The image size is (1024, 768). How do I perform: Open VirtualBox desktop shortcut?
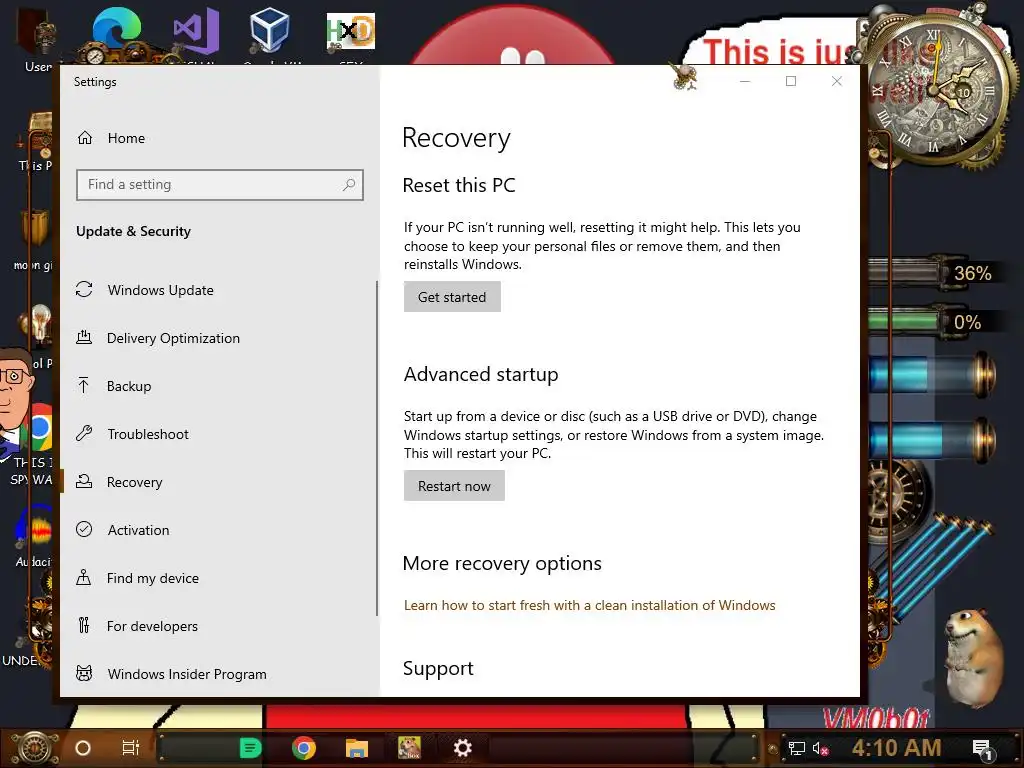pos(270,30)
